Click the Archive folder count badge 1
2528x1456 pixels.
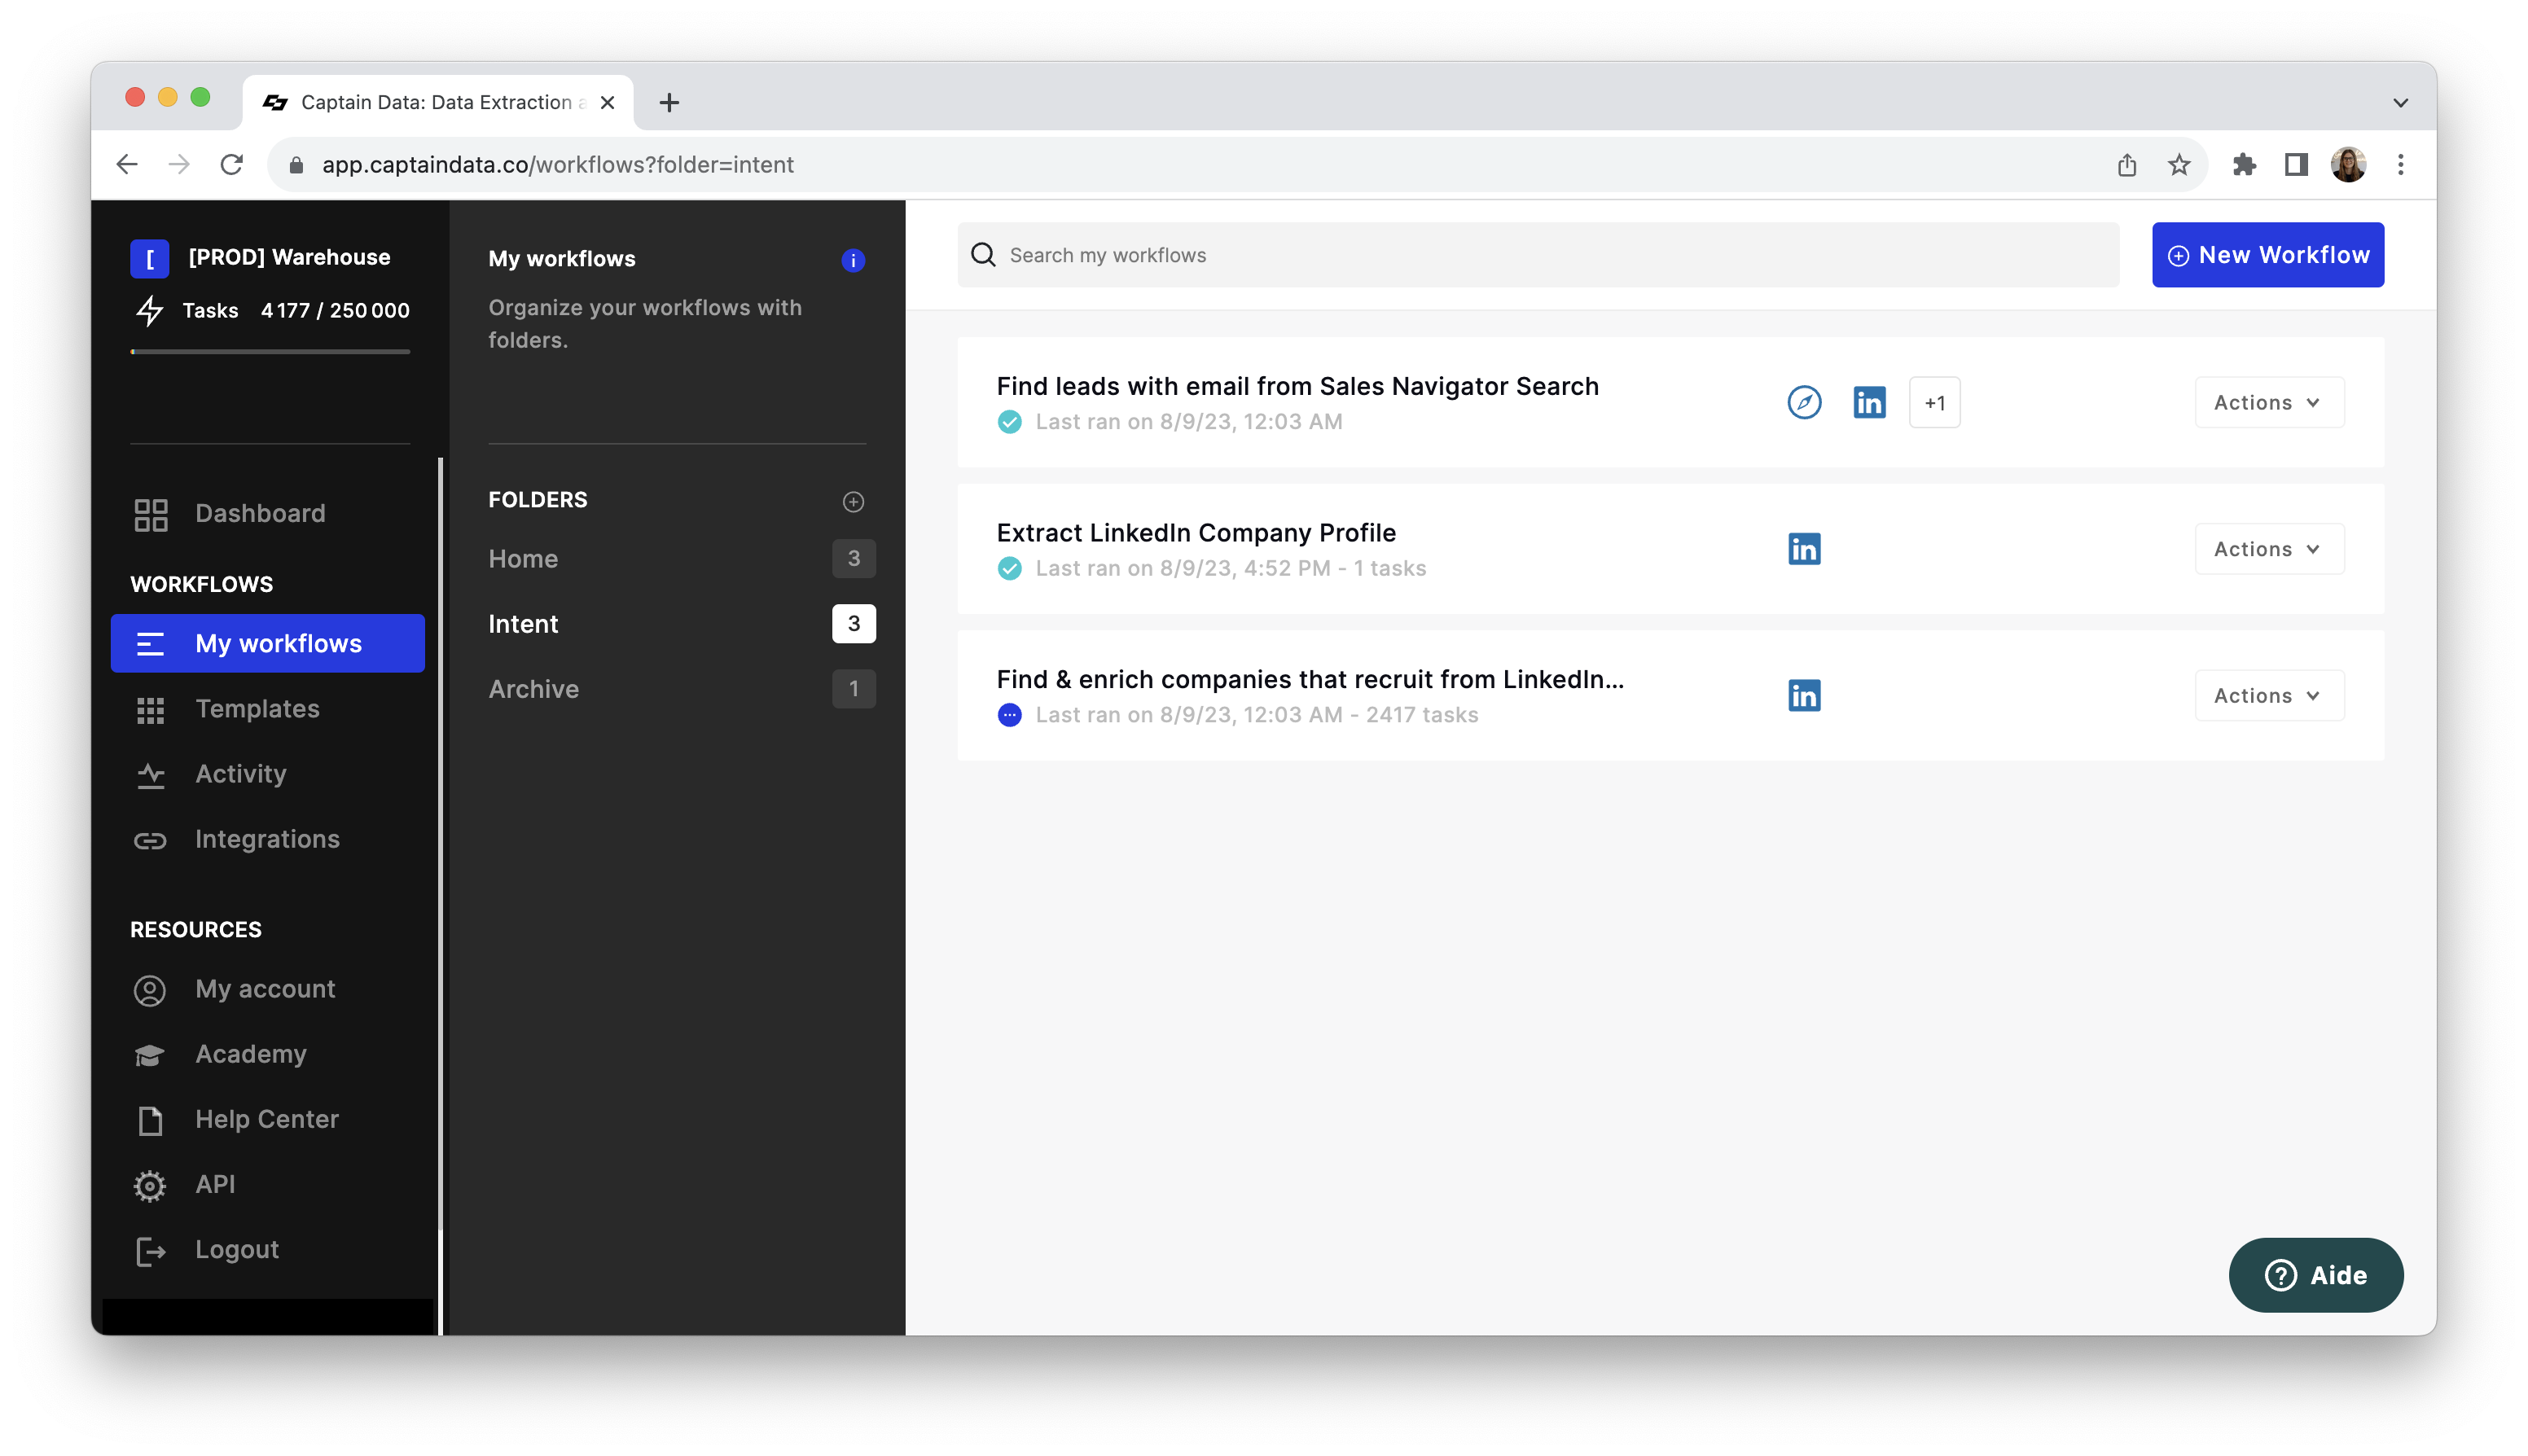tap(853, 689)
